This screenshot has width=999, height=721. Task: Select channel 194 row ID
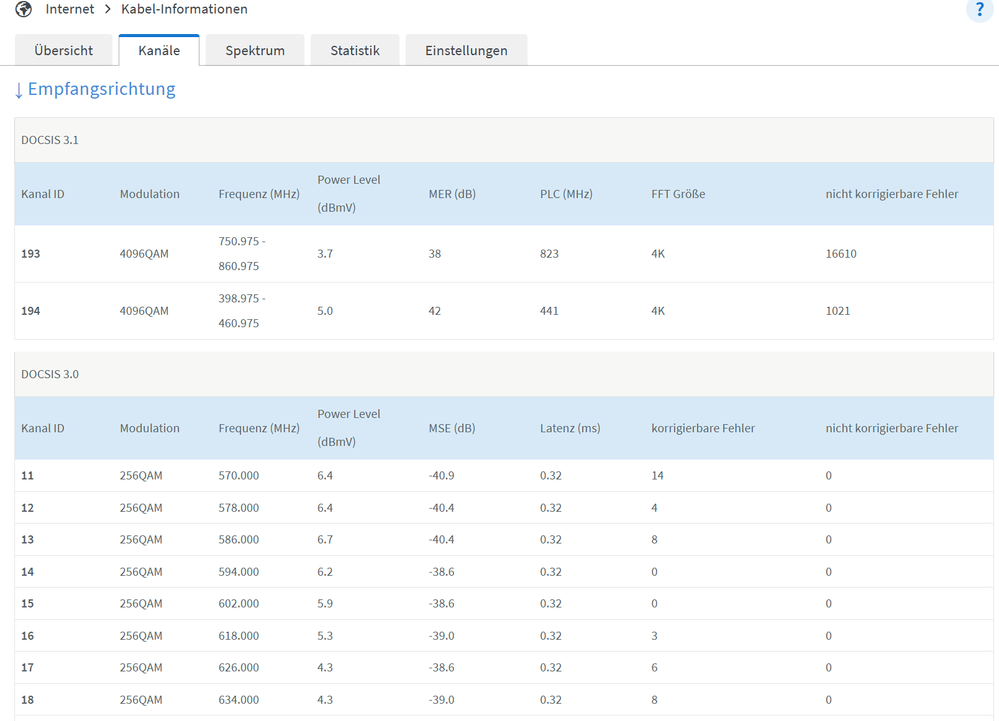tap(31, 311)
